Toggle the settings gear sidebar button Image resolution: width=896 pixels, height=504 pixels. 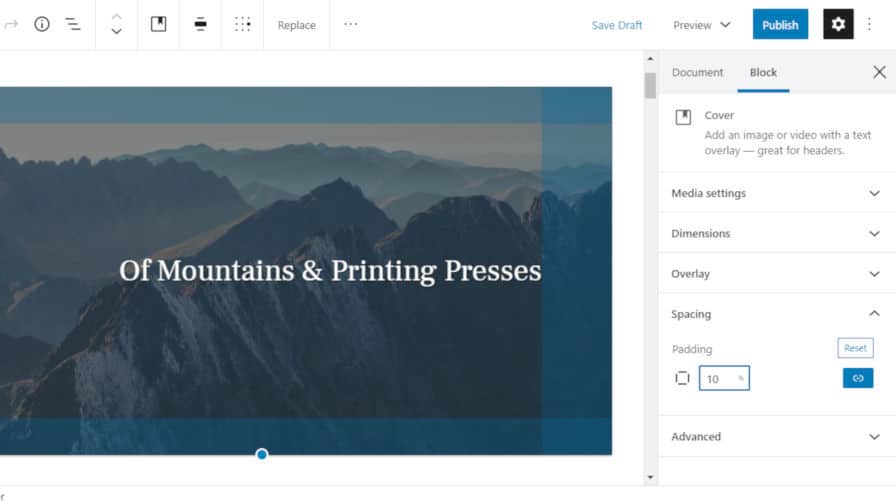838,24
